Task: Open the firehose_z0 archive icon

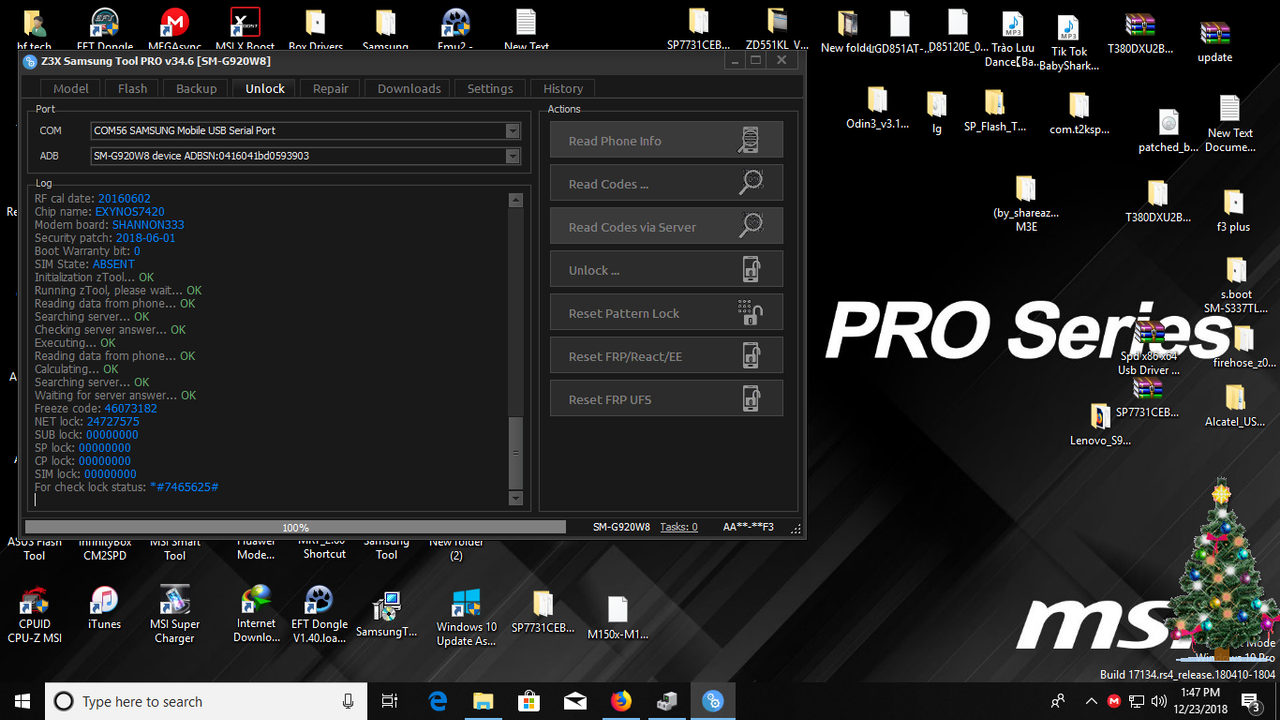Action: point(1244,346)
